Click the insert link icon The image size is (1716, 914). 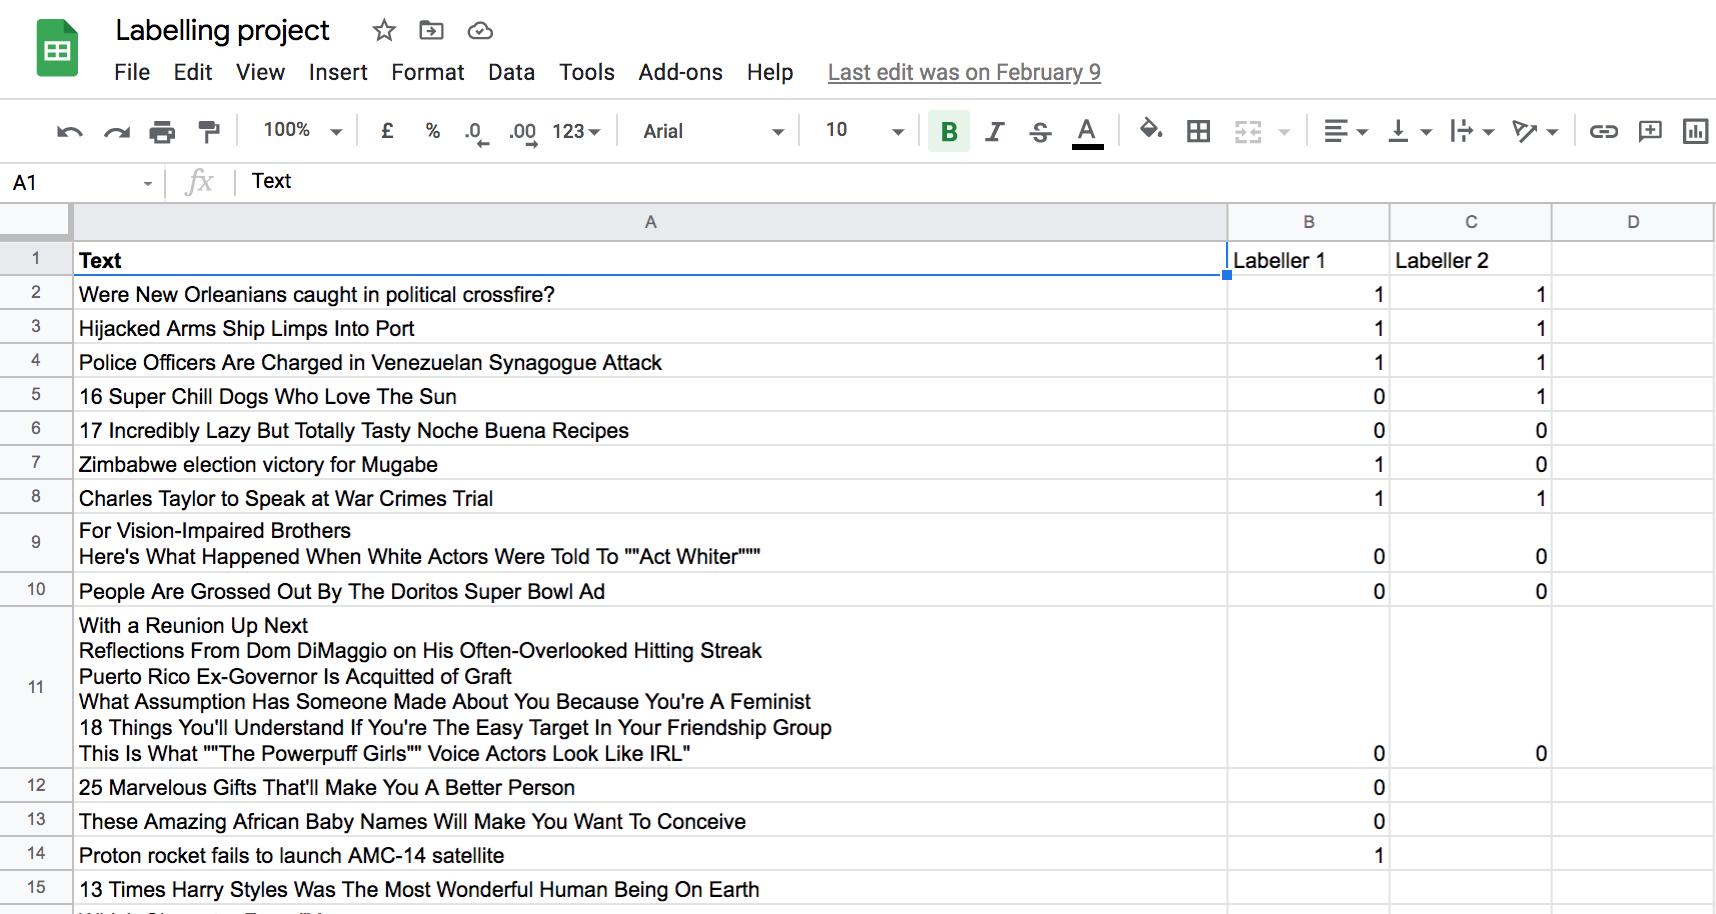pos(1603,132)
